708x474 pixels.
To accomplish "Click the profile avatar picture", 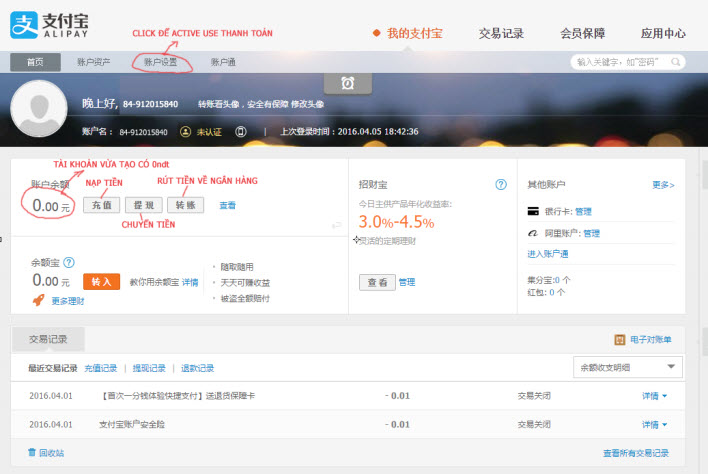I will [x=39, y=109].
